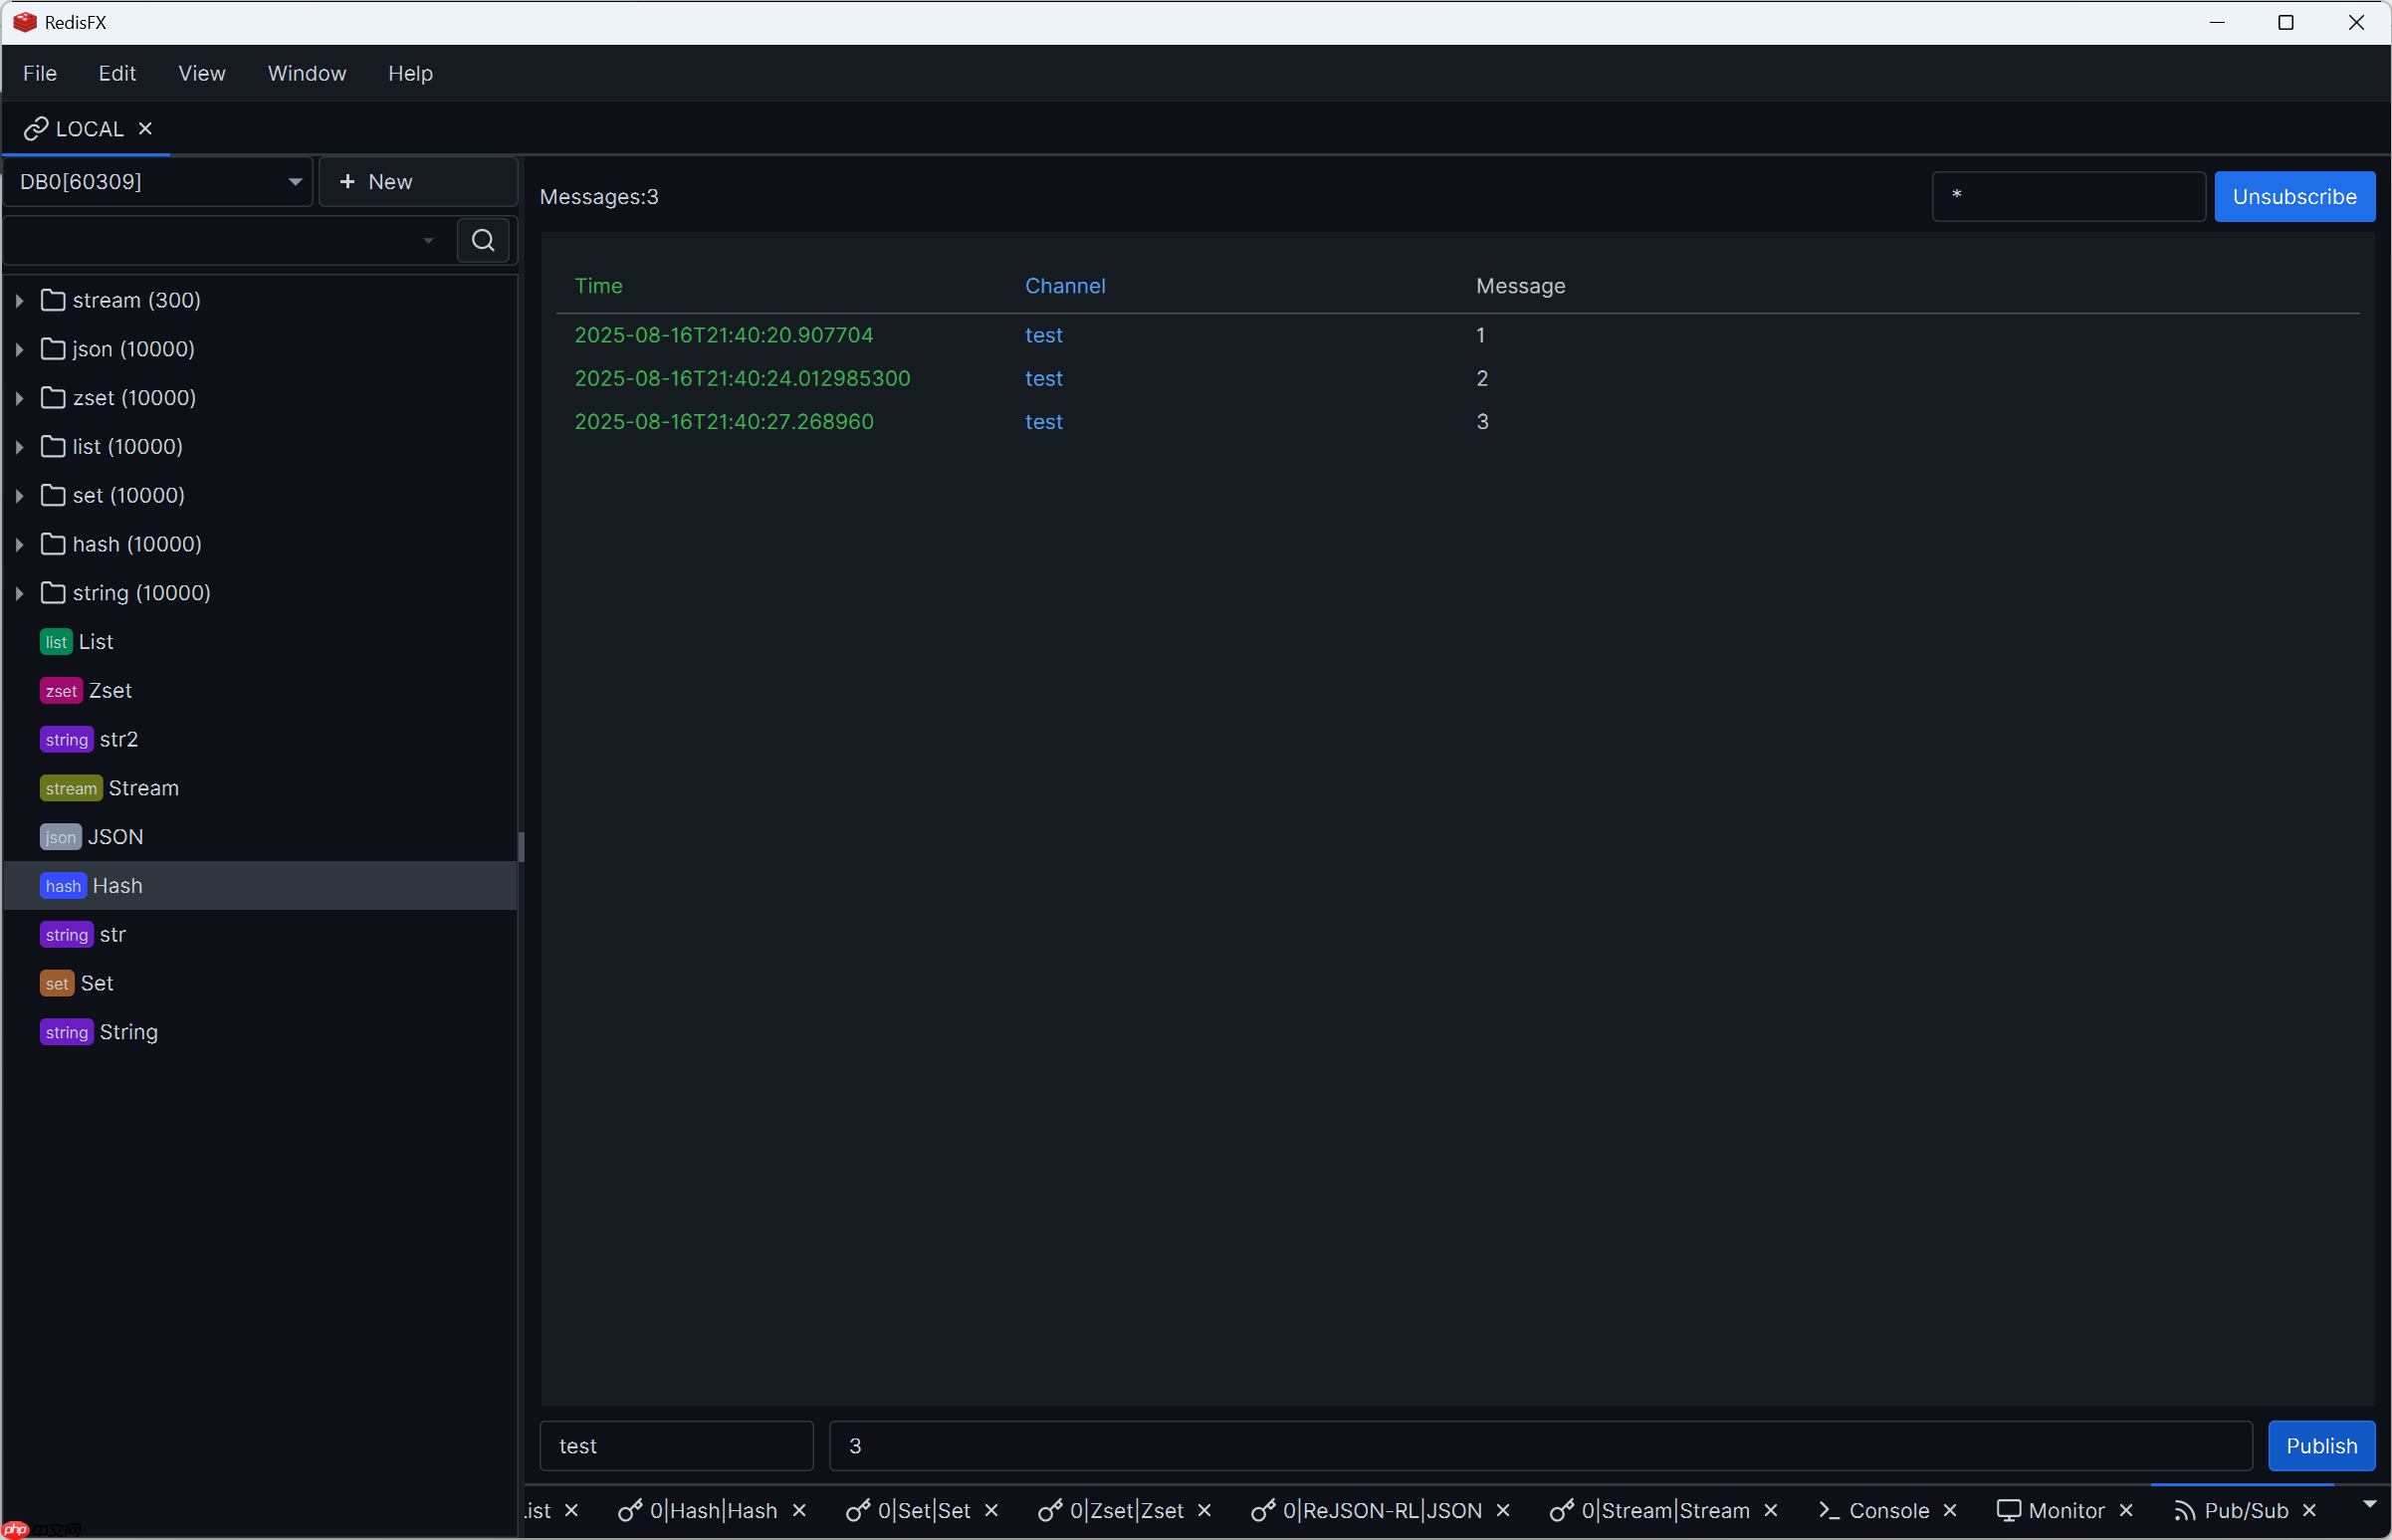This screenshot has width=2392, height=1540.
Task: Expand the stream (300) folder
Action: coord(18,300)
